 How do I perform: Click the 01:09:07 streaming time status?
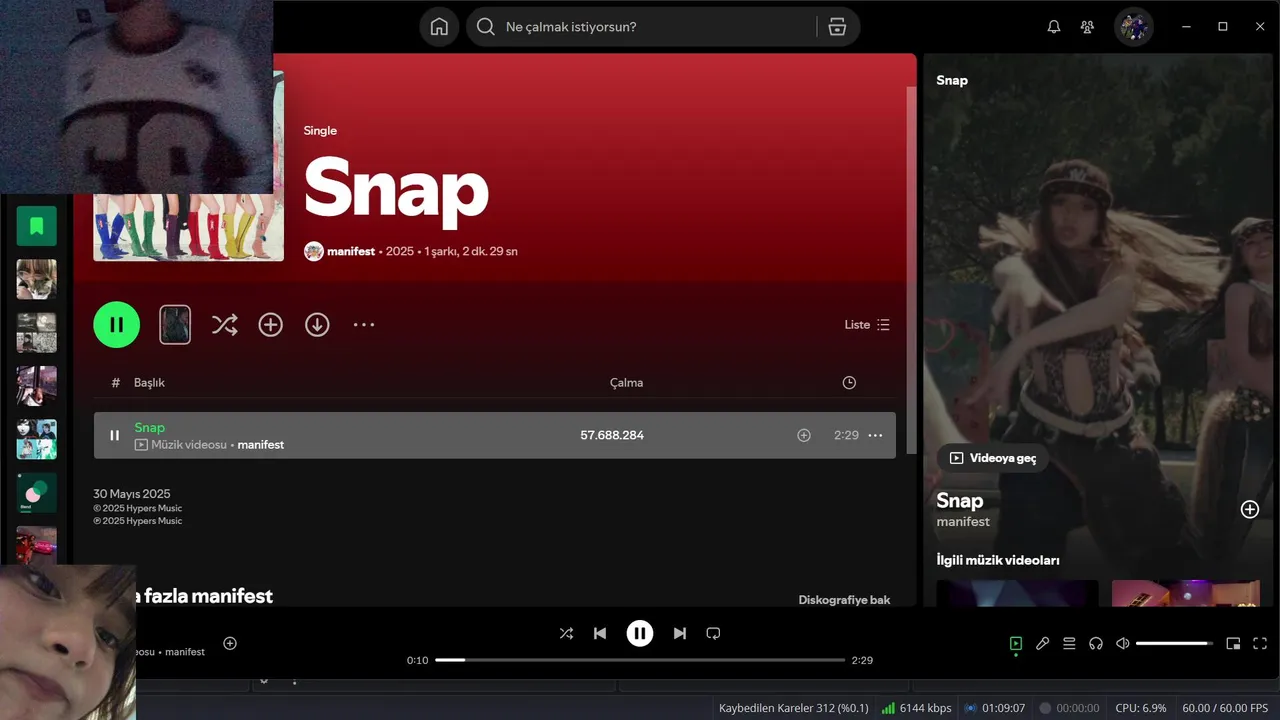point(994,708)
